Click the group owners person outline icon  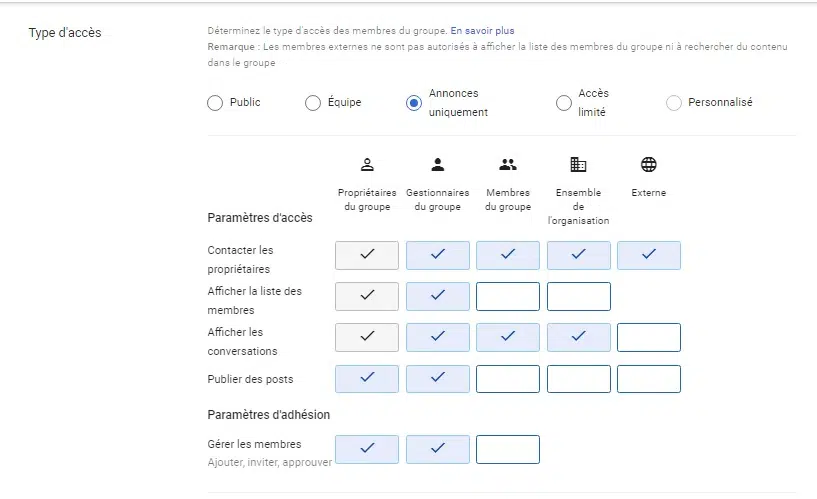click(367, 165)
